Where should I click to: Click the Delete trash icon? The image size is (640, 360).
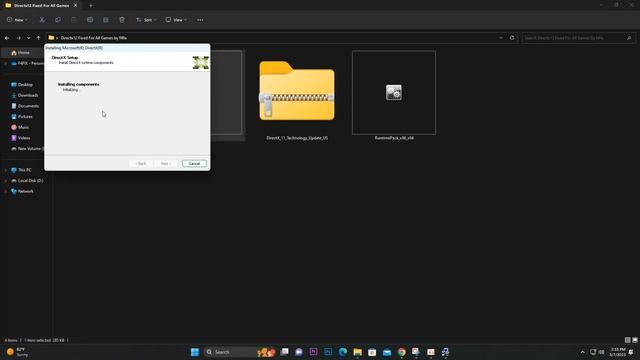click(122, 20)
